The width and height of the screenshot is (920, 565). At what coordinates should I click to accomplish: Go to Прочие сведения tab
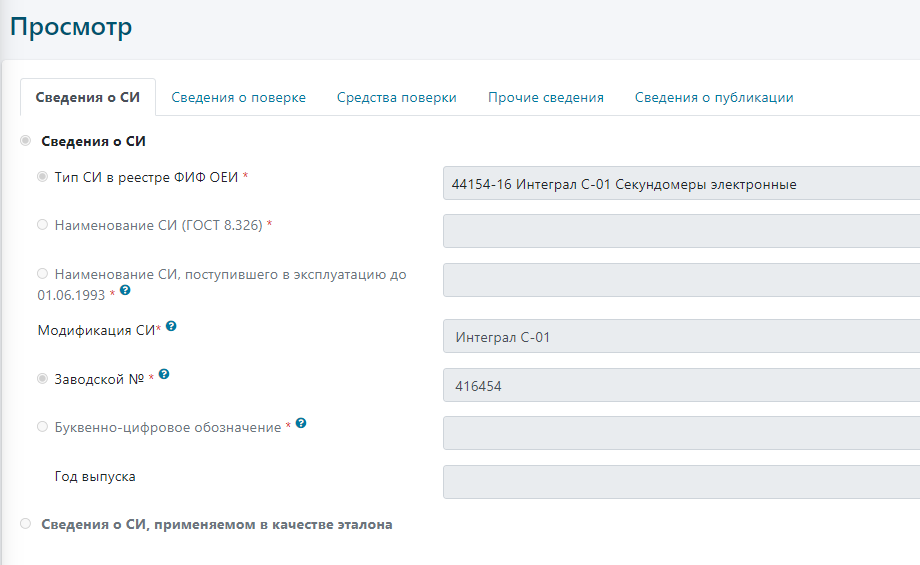pyautogui.click(x=545, y=98)
